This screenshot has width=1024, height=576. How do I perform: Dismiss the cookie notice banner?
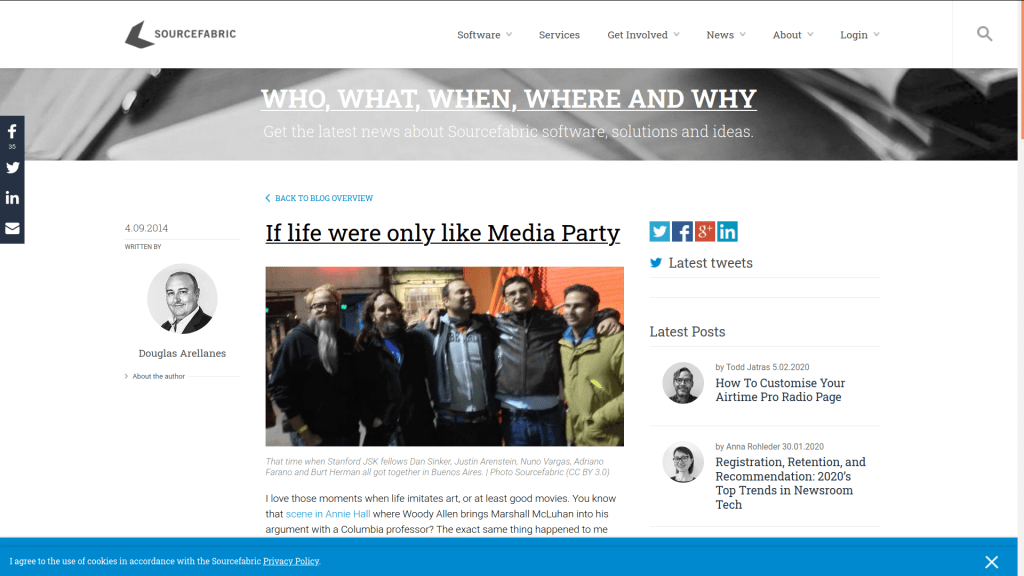pyautogui.click(x=991, y=562)
